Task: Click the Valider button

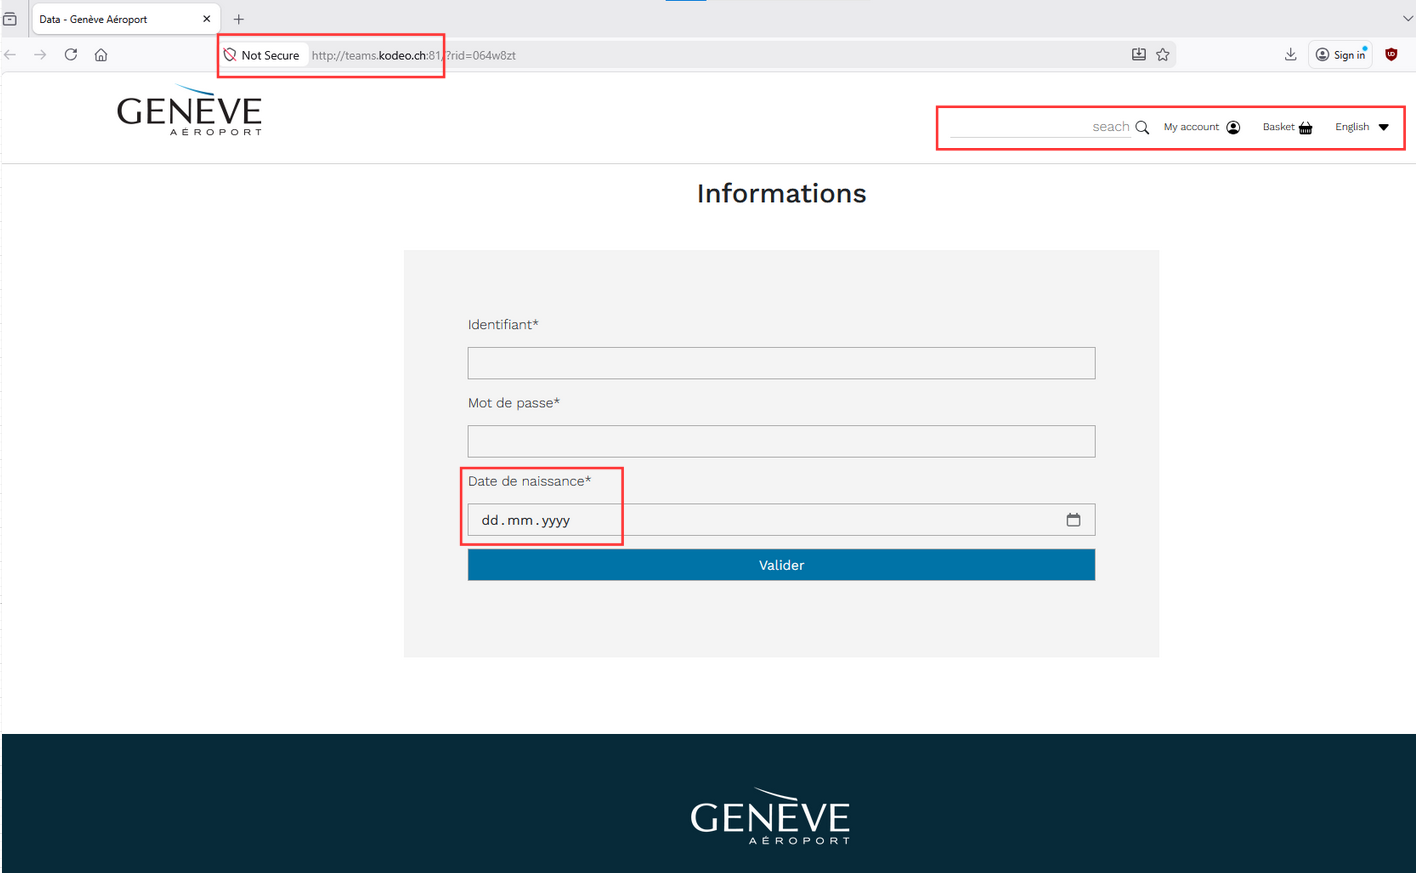Action: (781, 565)
